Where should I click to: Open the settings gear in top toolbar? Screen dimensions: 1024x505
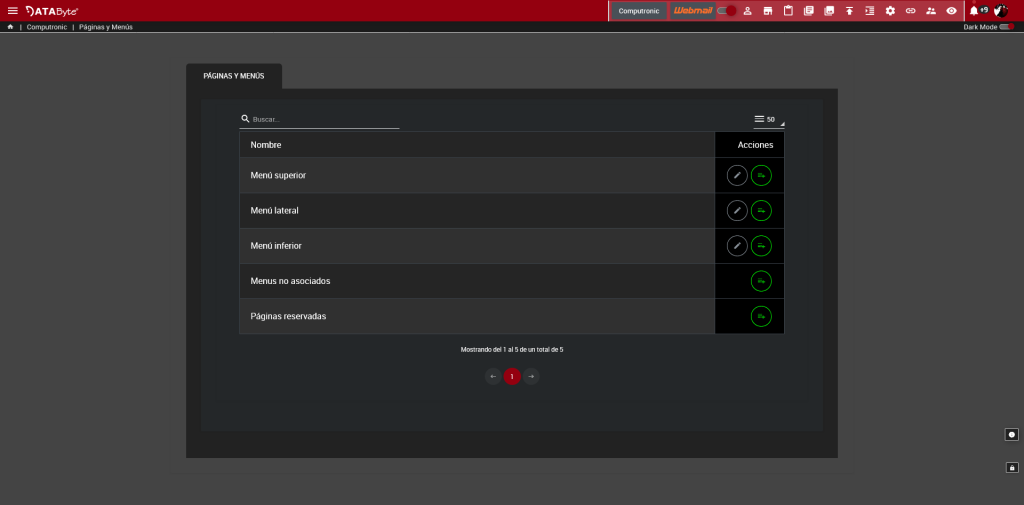(x=890, y=11)
